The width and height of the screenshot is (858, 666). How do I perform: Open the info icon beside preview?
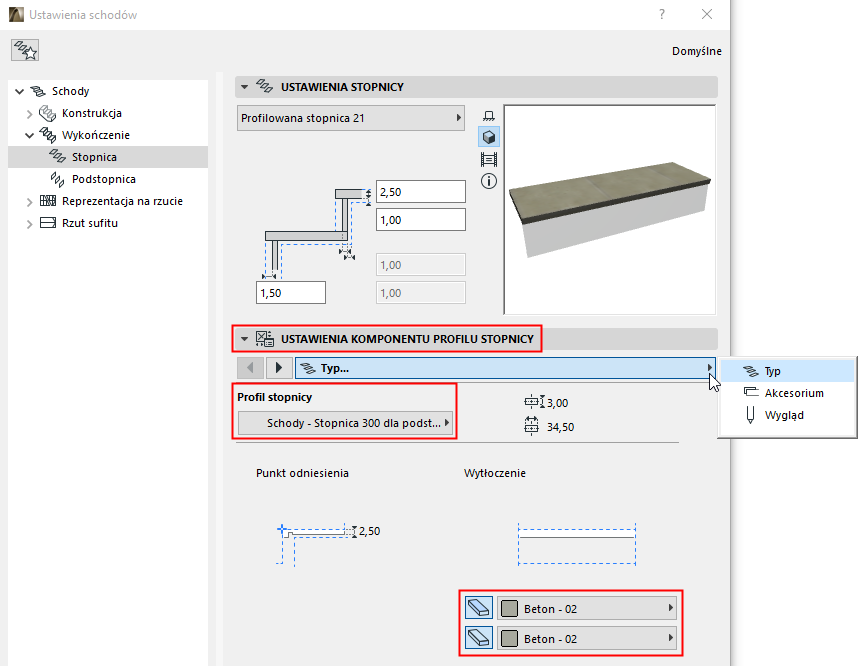point(489,181)
